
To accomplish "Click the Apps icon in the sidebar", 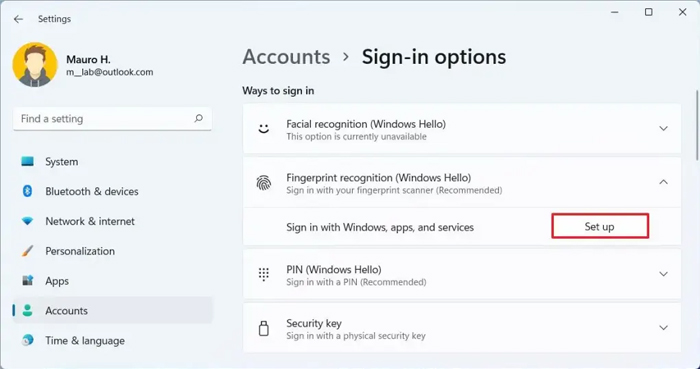I will click(28, 281).
